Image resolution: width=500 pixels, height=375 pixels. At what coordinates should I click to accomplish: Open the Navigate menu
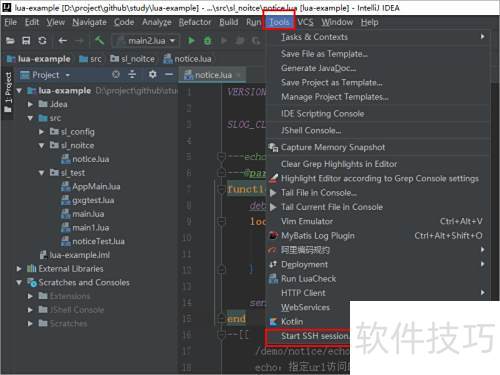[x=89, y=22]
